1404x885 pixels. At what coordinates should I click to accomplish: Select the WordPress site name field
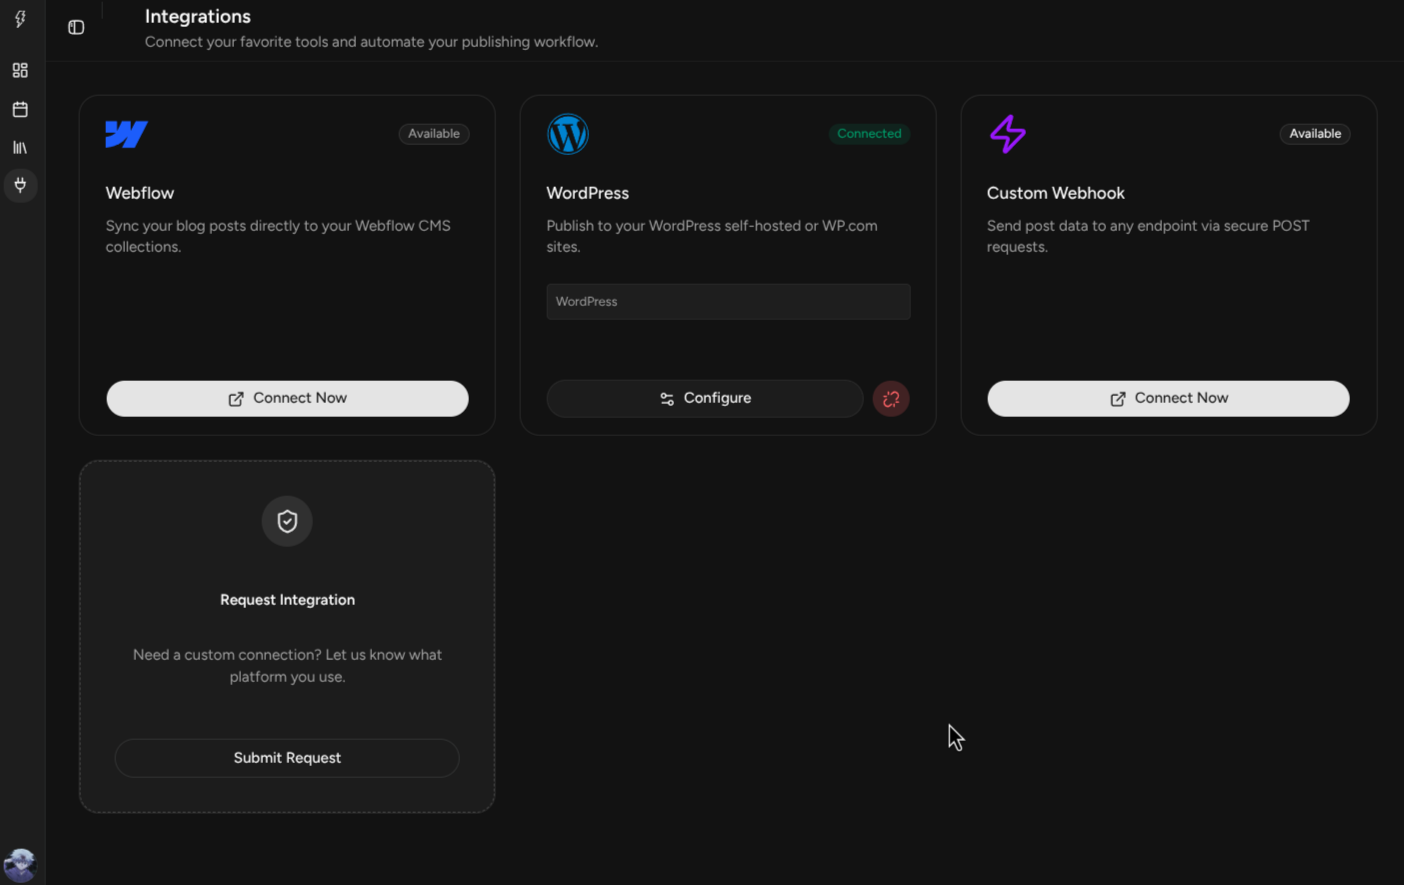[x=728, y=302]
